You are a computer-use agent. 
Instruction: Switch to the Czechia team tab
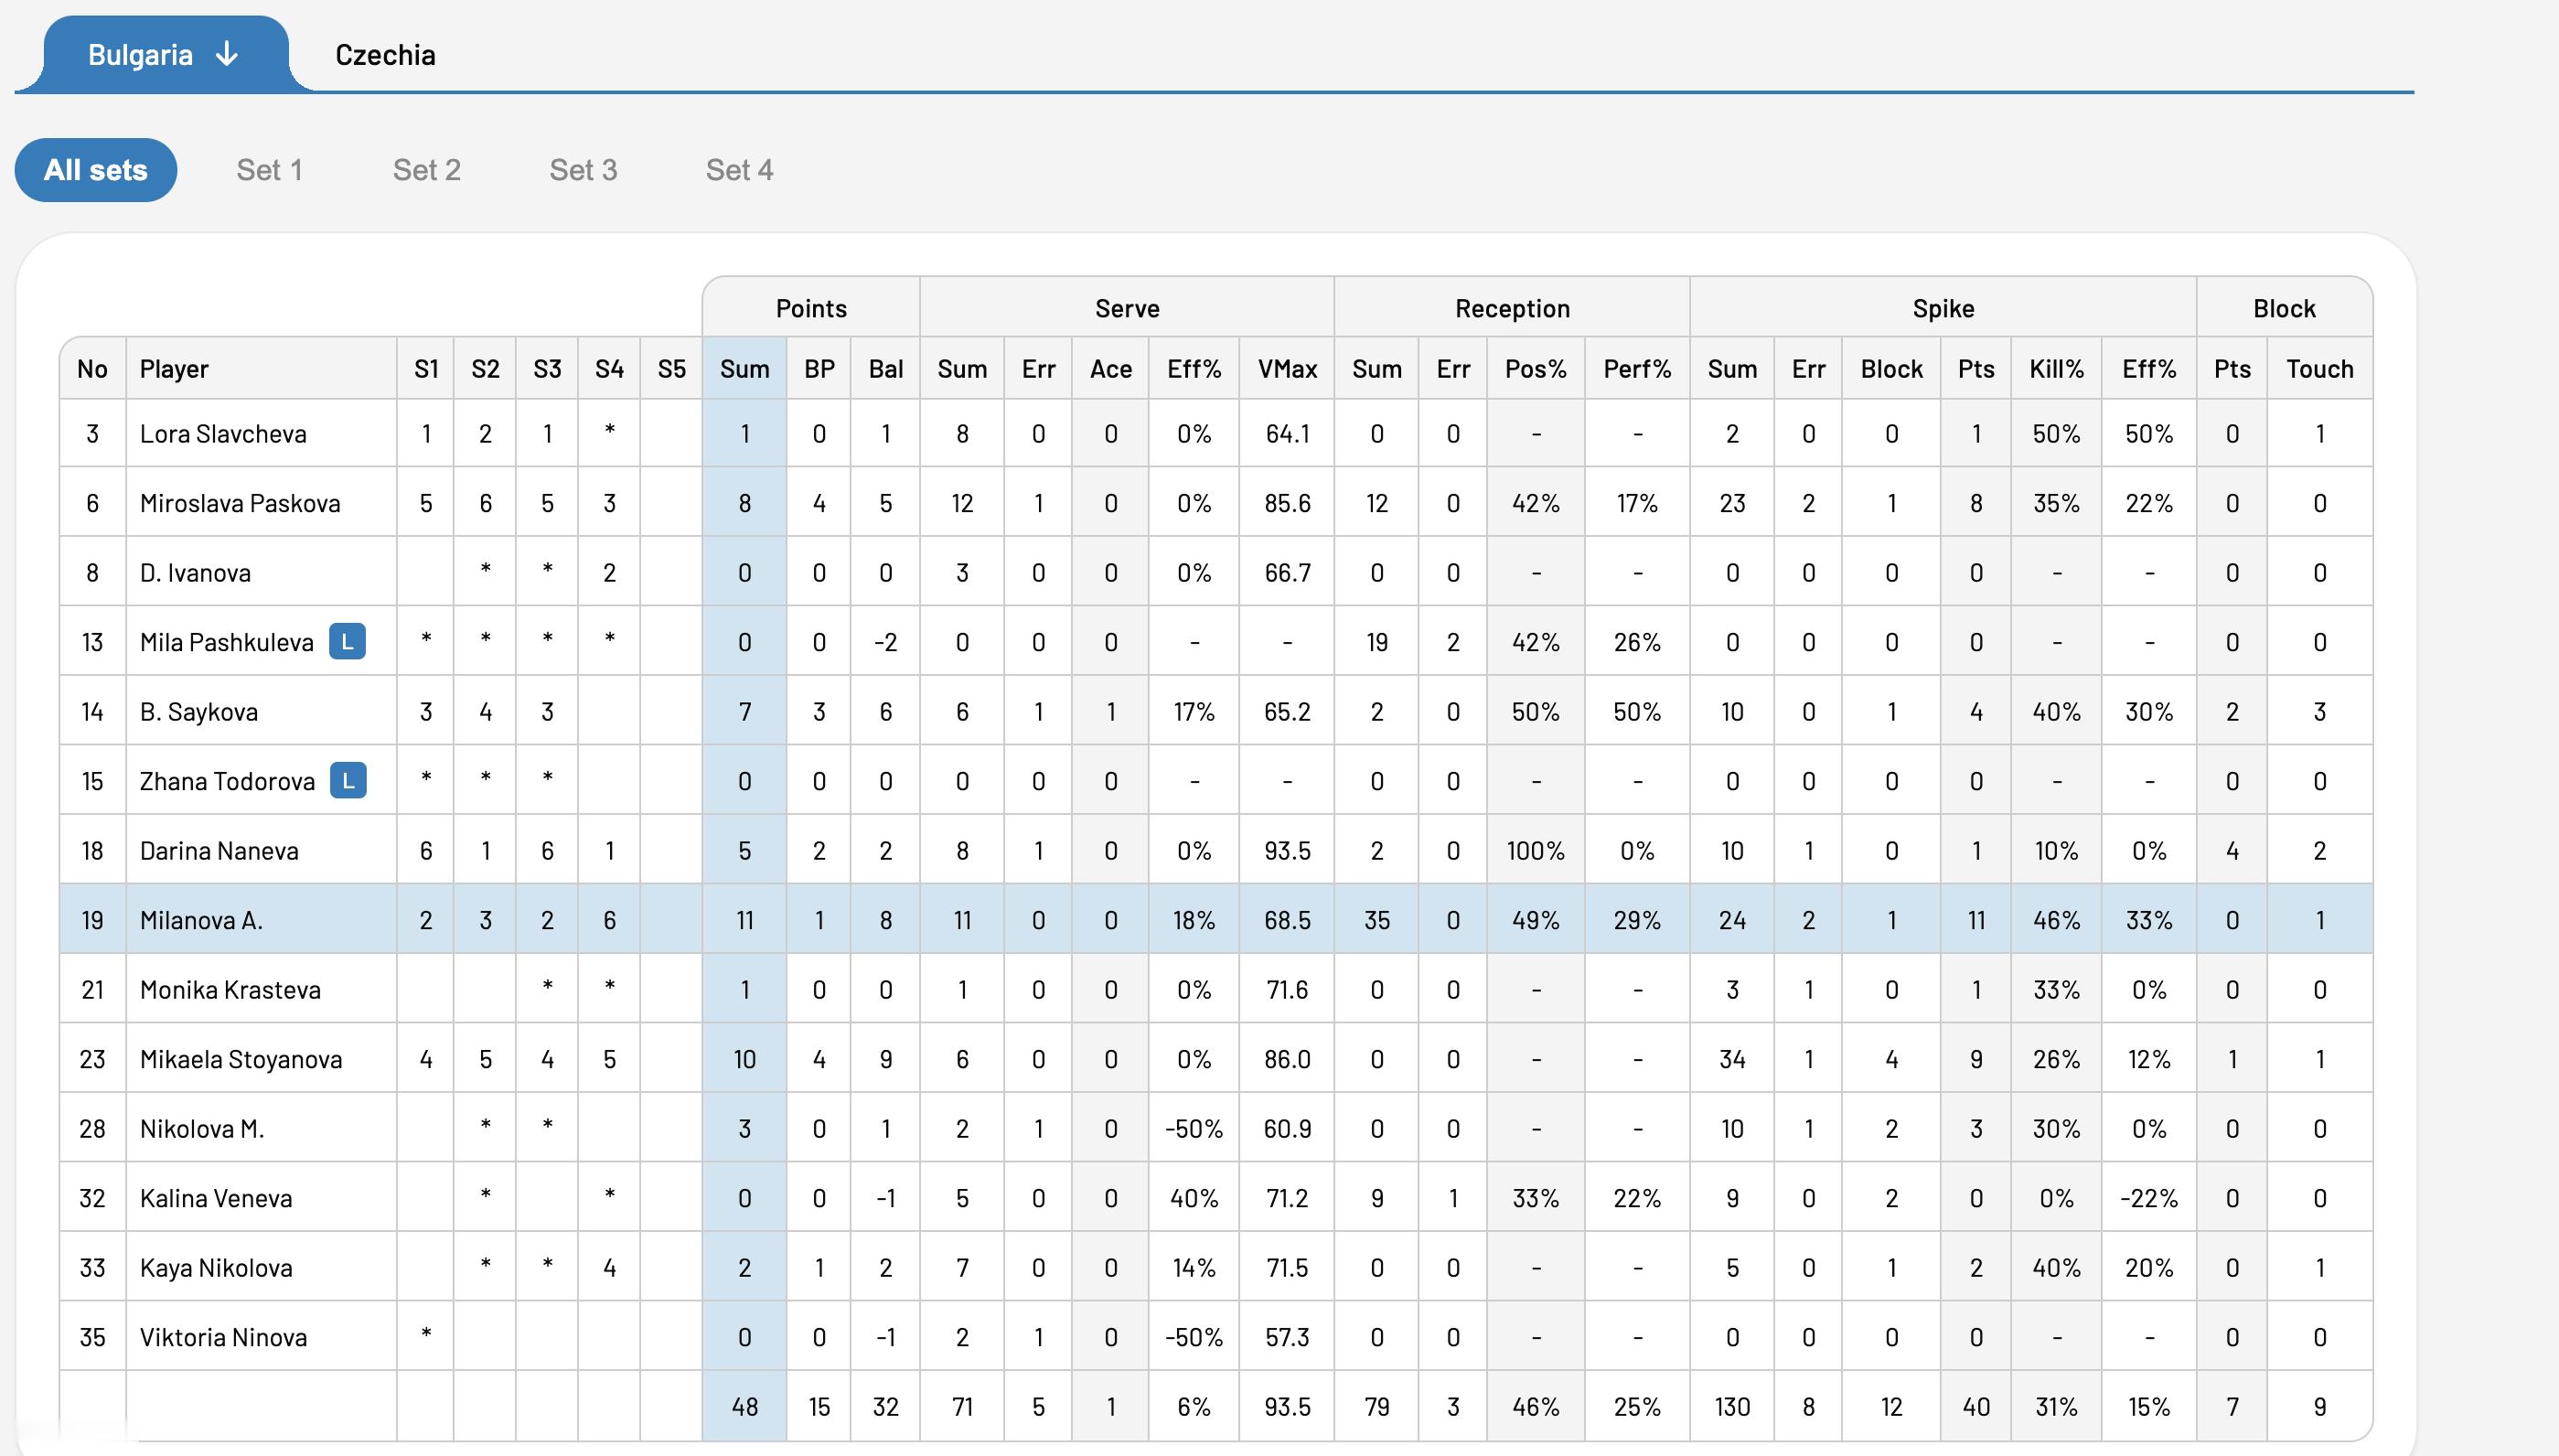[385, 55]
